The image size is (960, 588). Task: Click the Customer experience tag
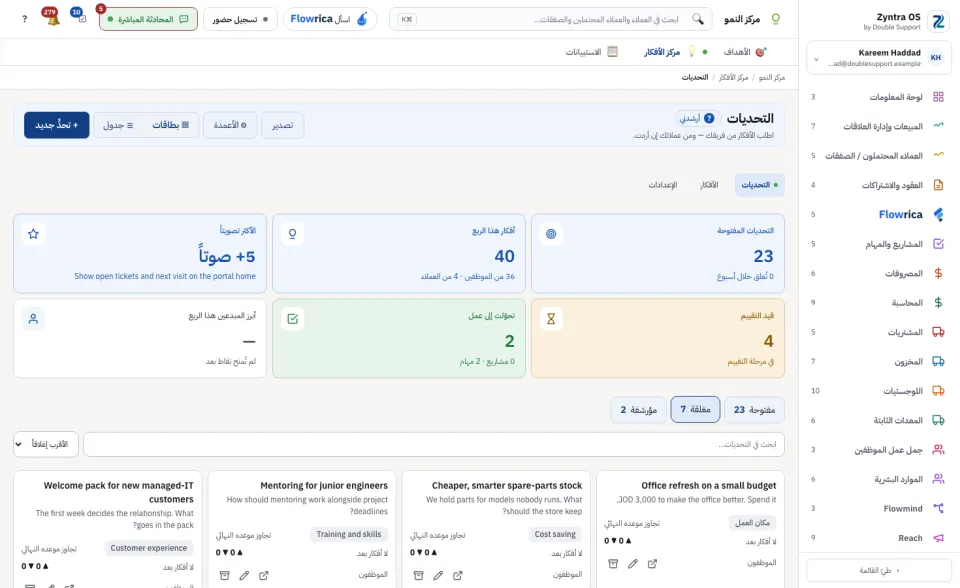click(148, 548)
